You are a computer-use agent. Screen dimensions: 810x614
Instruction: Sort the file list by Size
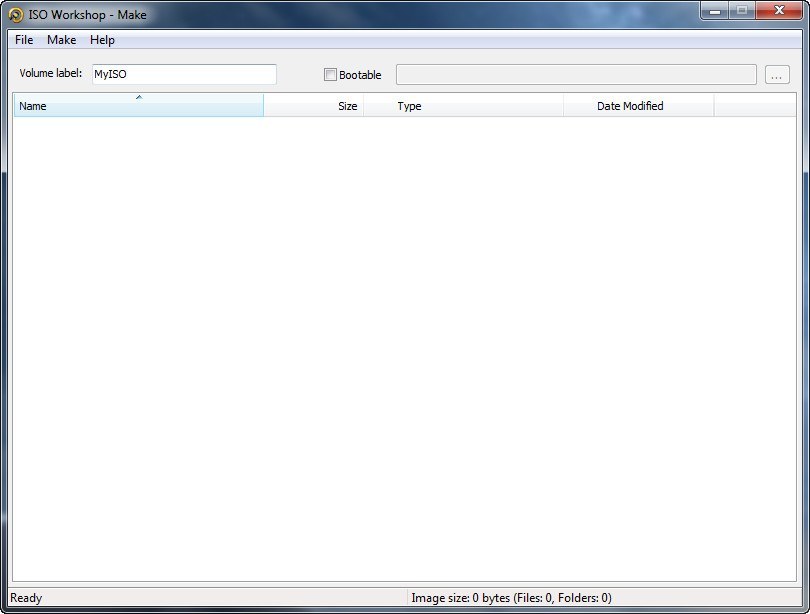coord(345,106)
